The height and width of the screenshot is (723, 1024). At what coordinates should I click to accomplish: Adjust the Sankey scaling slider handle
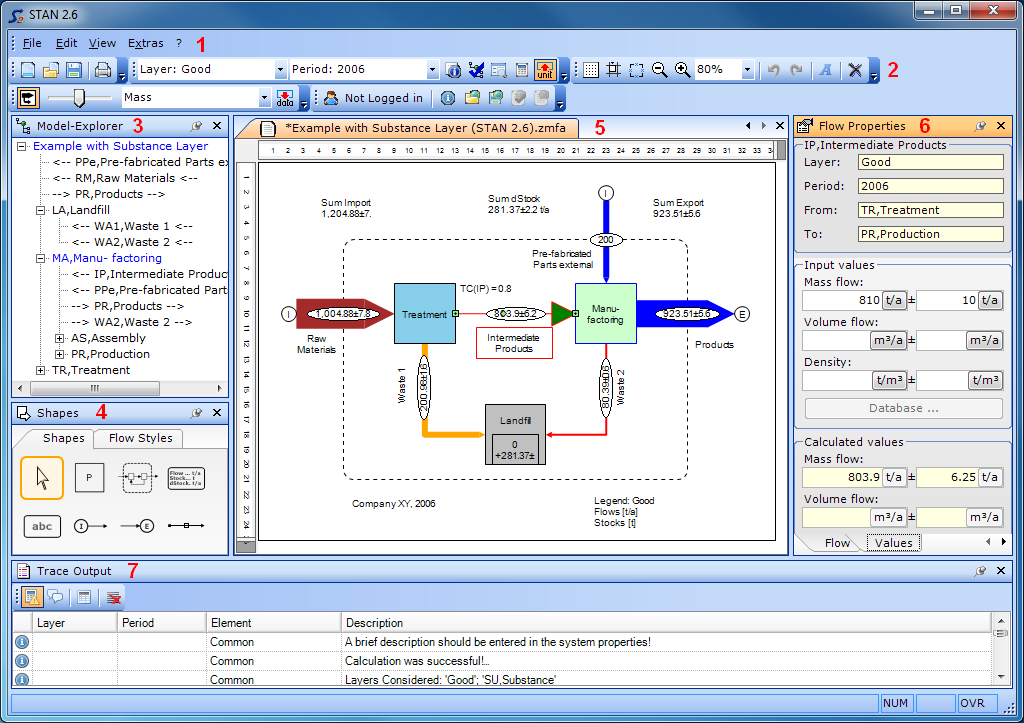79,98
